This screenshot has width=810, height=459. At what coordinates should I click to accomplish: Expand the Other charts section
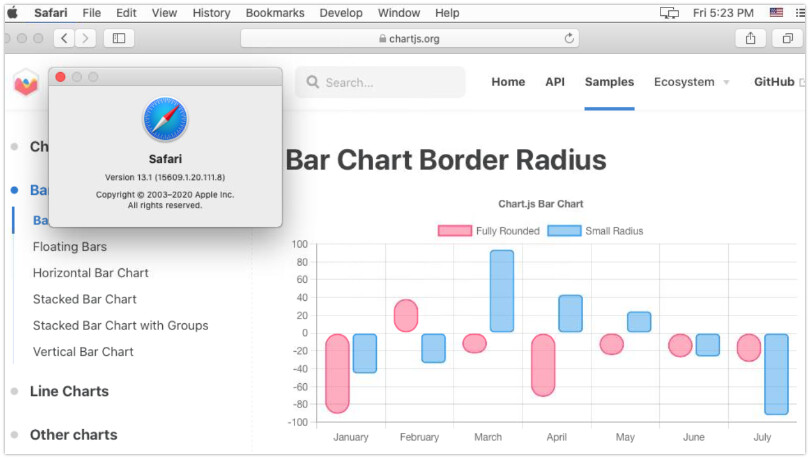click(x=73, y=435)
